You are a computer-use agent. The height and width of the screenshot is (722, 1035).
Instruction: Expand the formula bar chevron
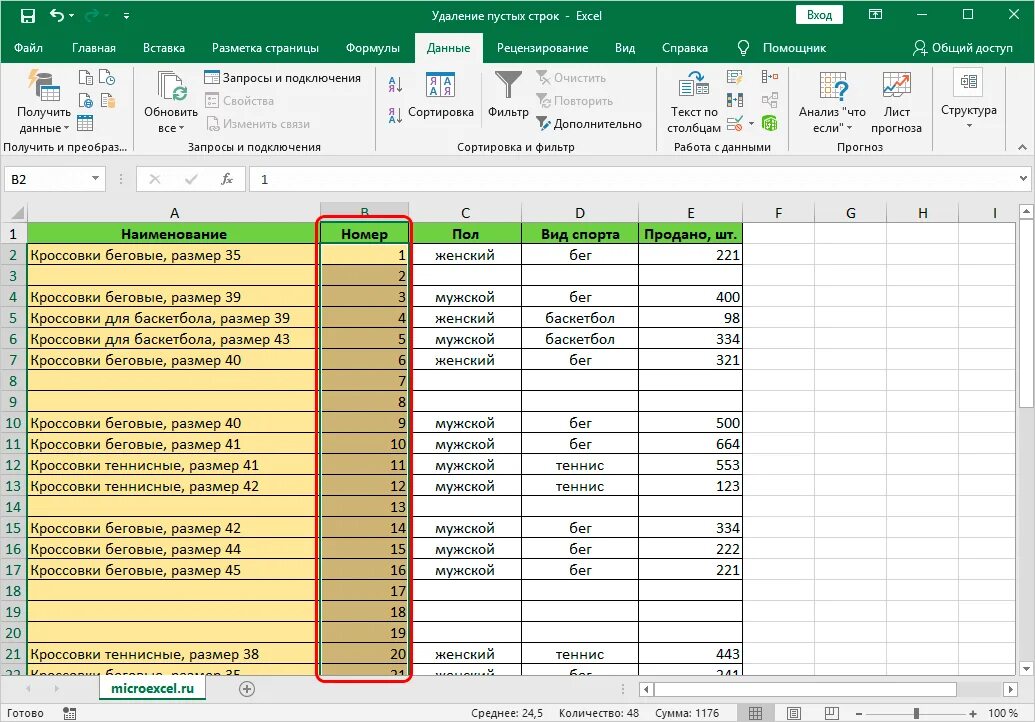(x=1023, y=178)
